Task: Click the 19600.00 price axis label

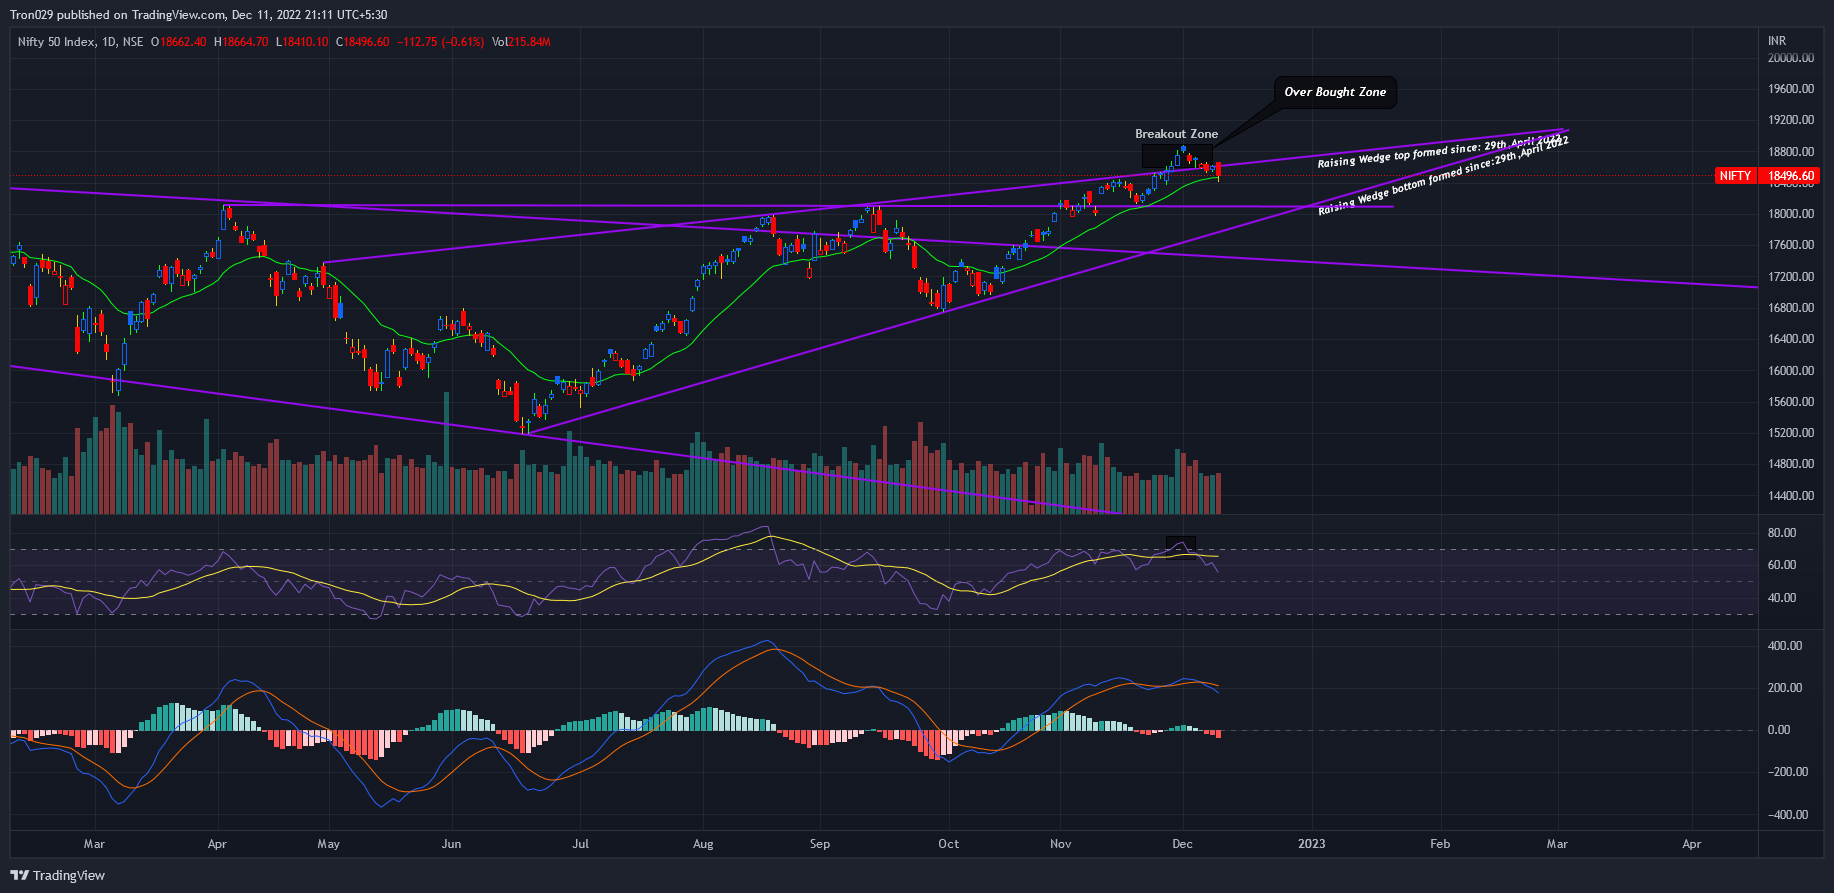Action: click(x=1791, y=89)
